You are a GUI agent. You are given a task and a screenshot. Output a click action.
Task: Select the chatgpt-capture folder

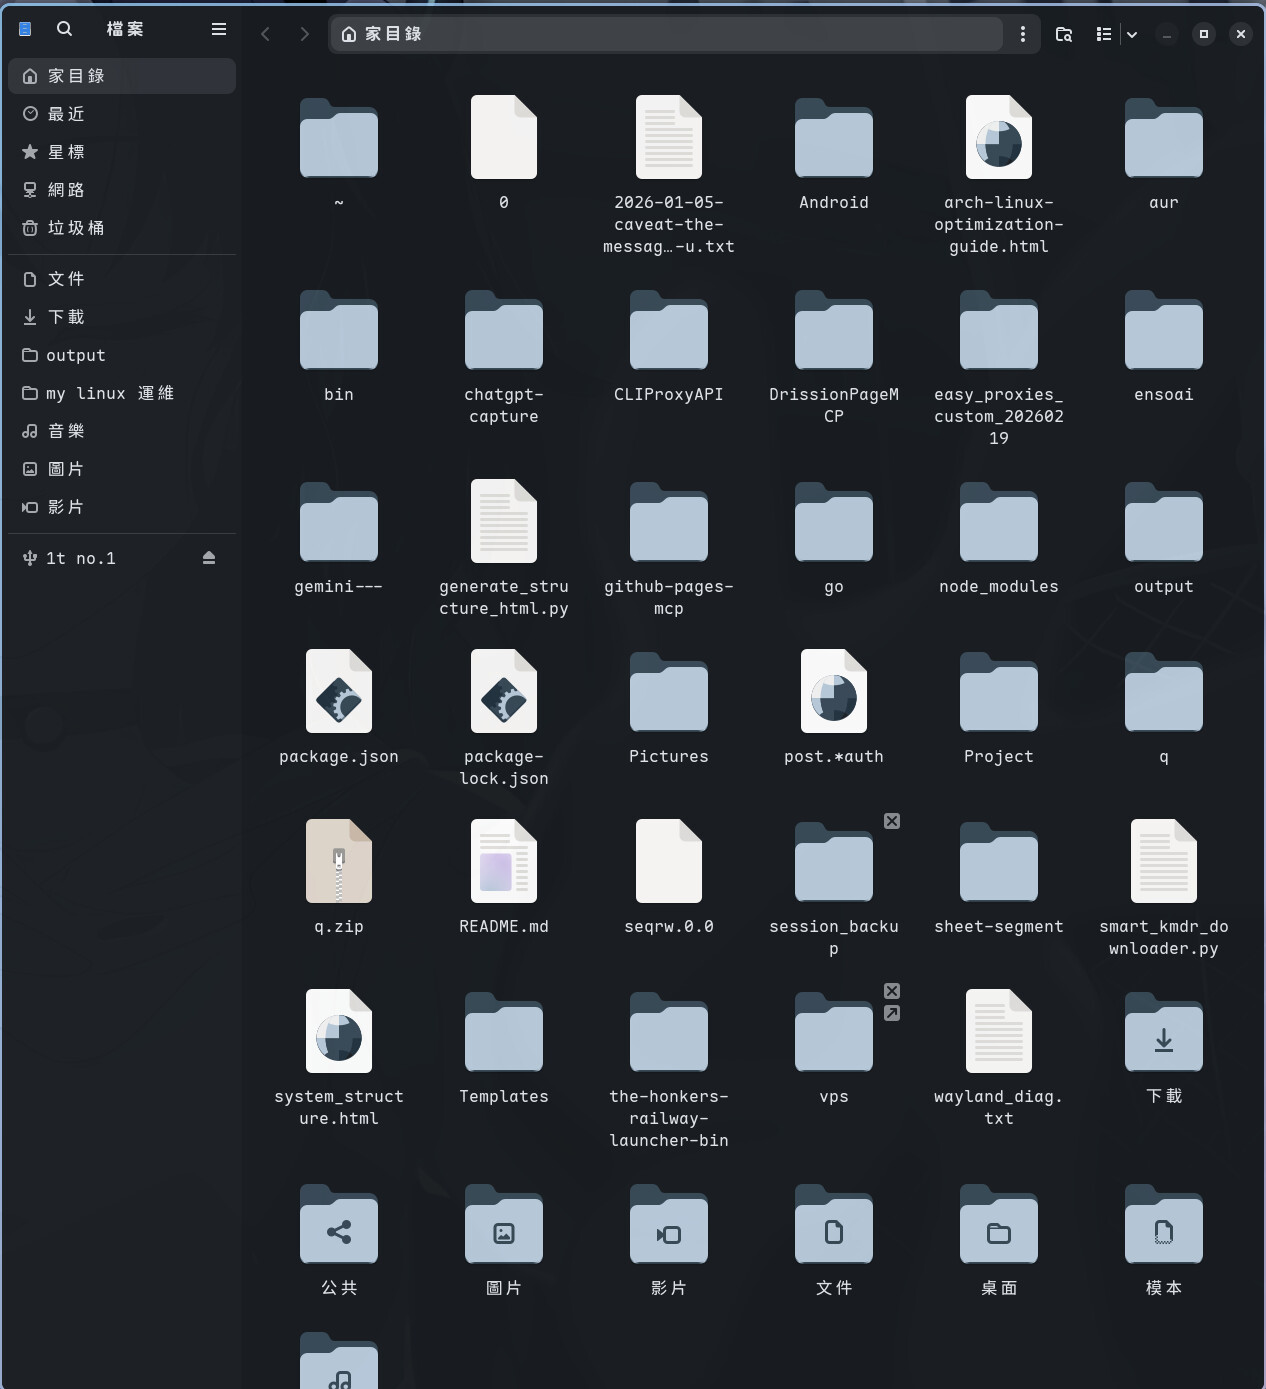tap(504, 330)
